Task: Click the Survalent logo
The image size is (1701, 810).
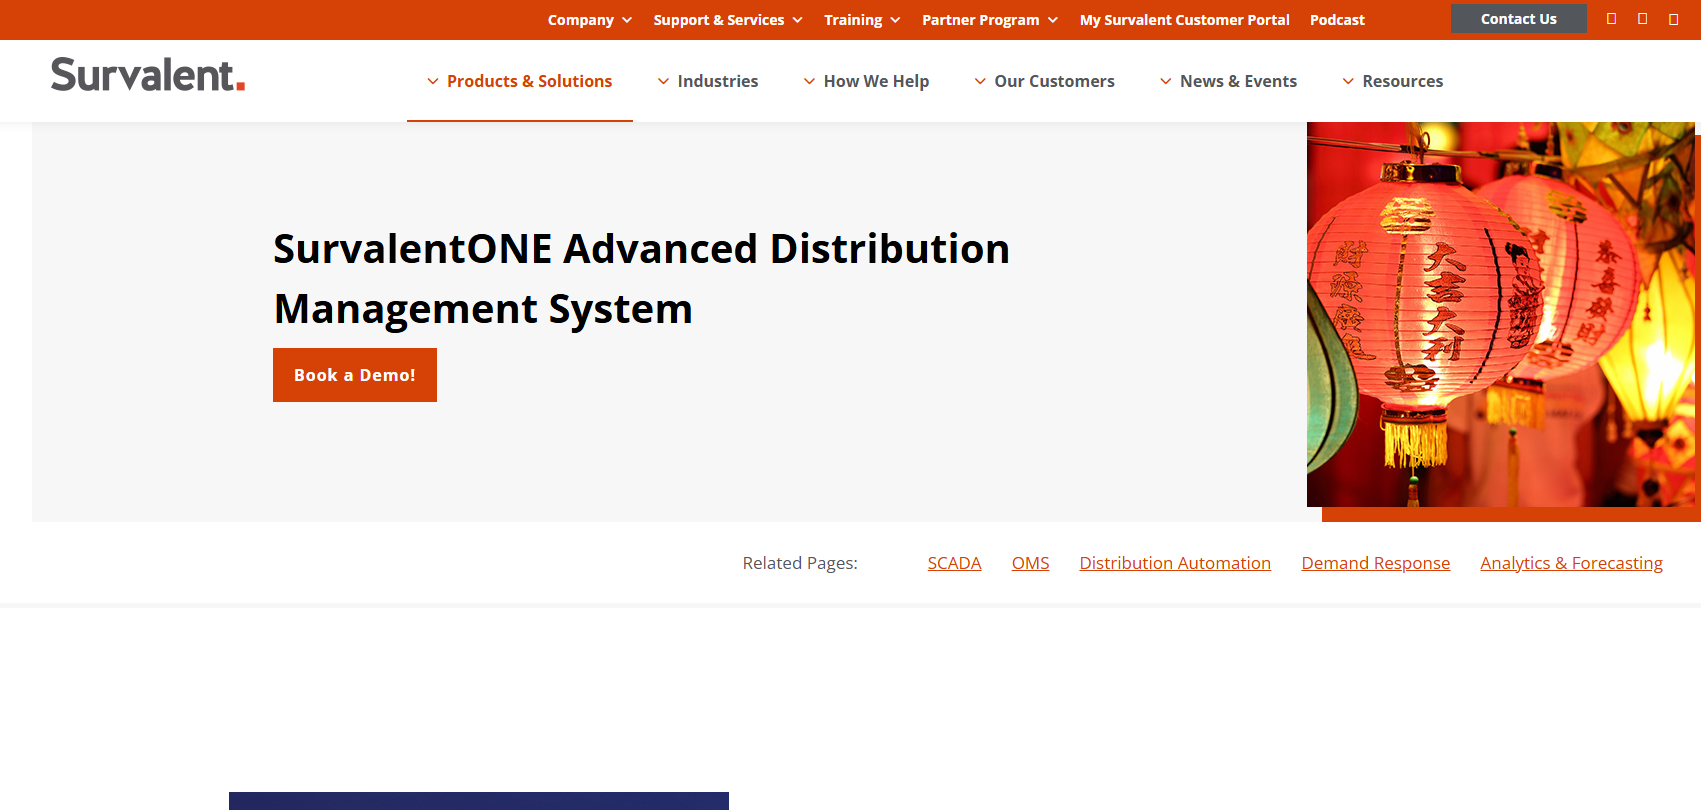Action: coord(148,75)
